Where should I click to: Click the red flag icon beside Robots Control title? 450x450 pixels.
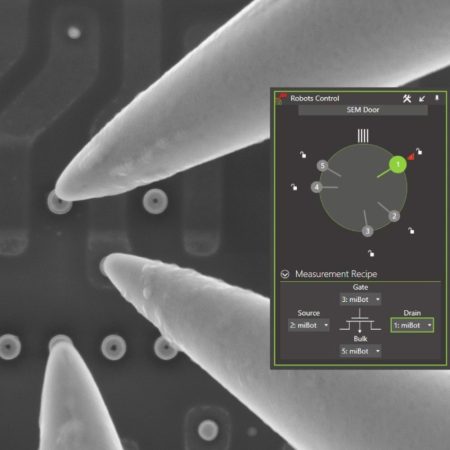[282, 97]
